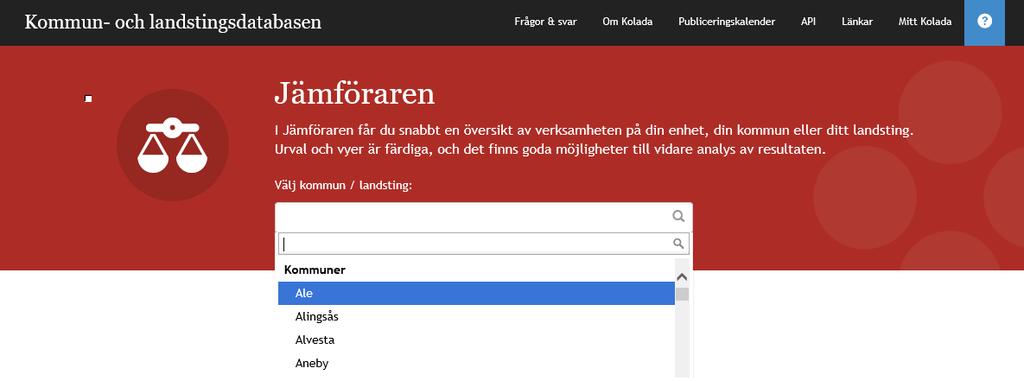Select Ale from the kommun list
Viewport: 1024px width, 381px height.
point(476,293)
